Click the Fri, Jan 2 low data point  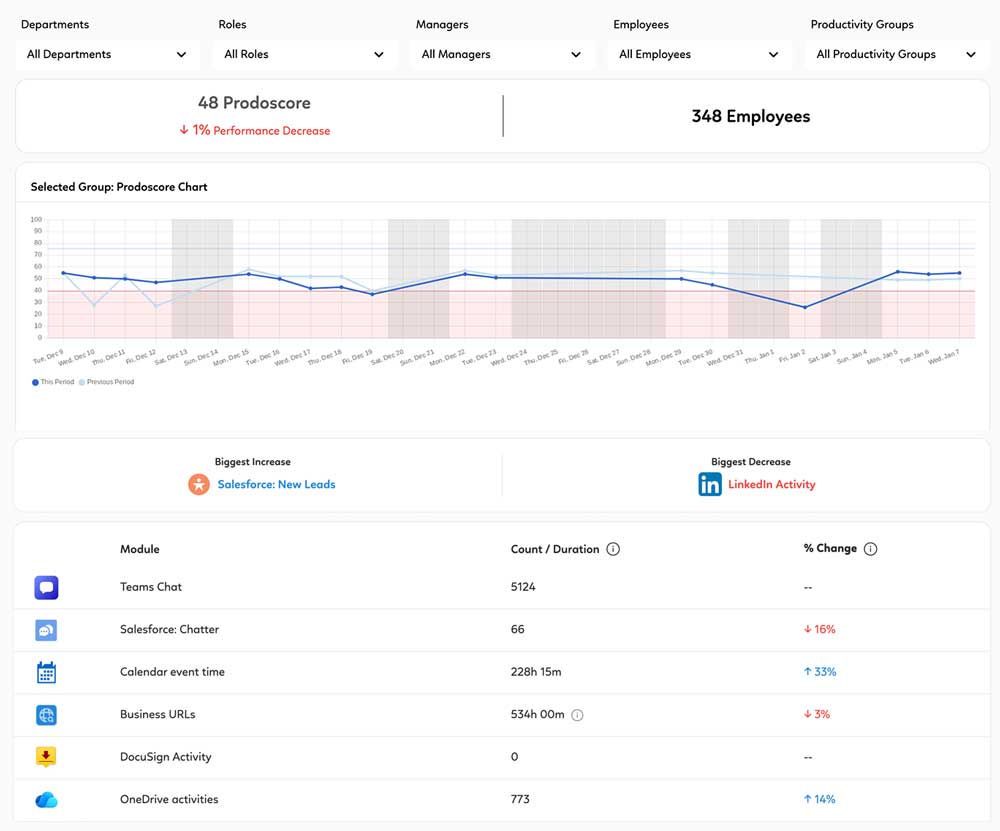pos(805,307)
